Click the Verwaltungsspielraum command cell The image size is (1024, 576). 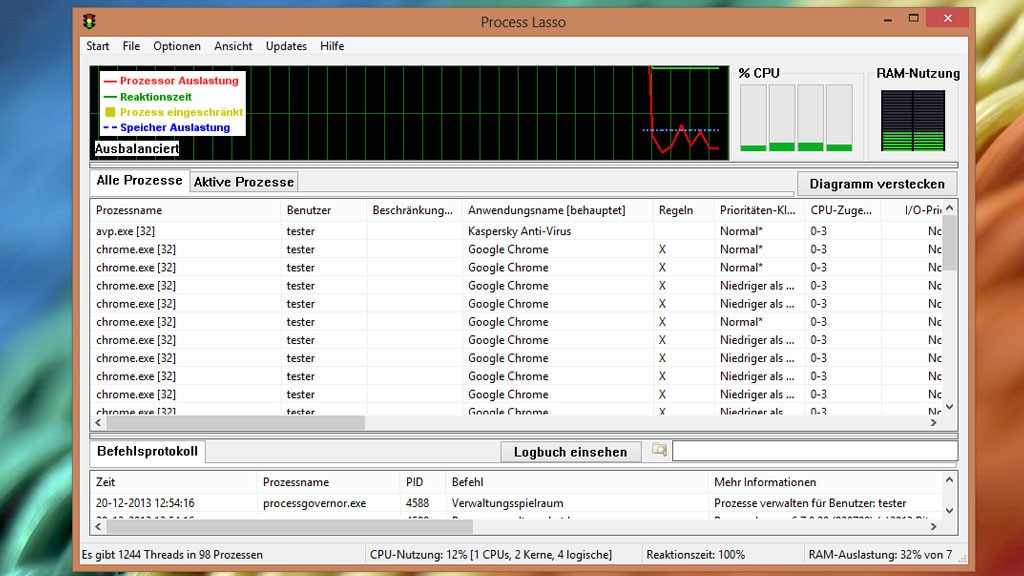pyautogui.click(x=507, y=503)
